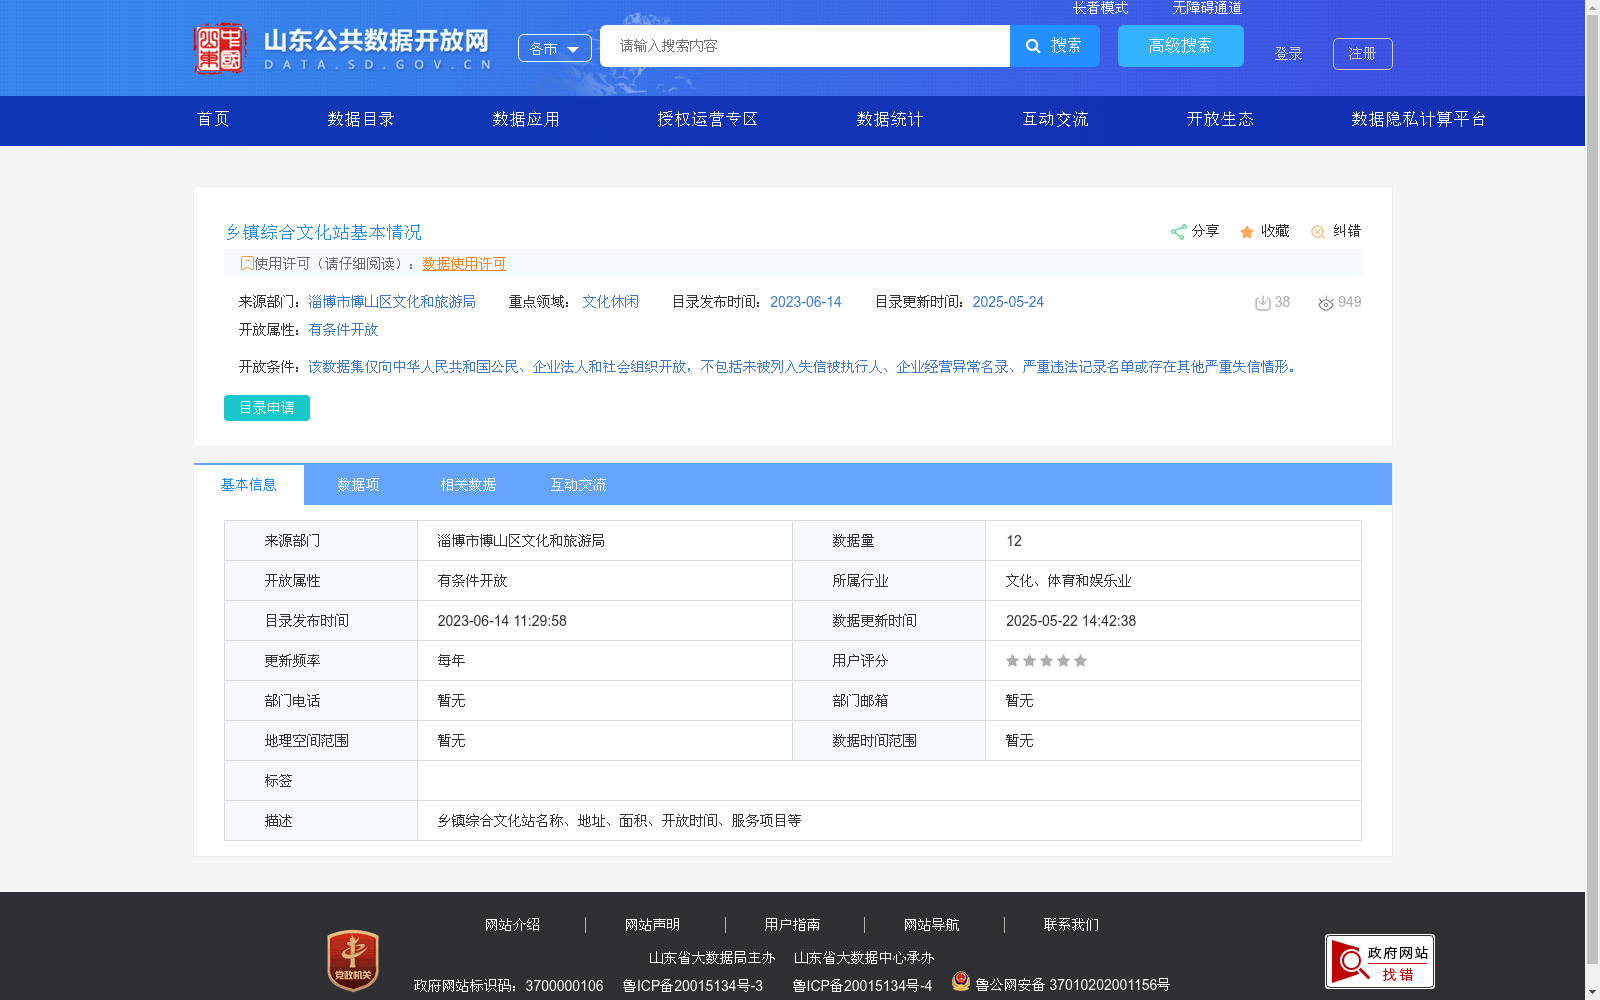Open 网站声明 footer link

[x=652, y=925]
